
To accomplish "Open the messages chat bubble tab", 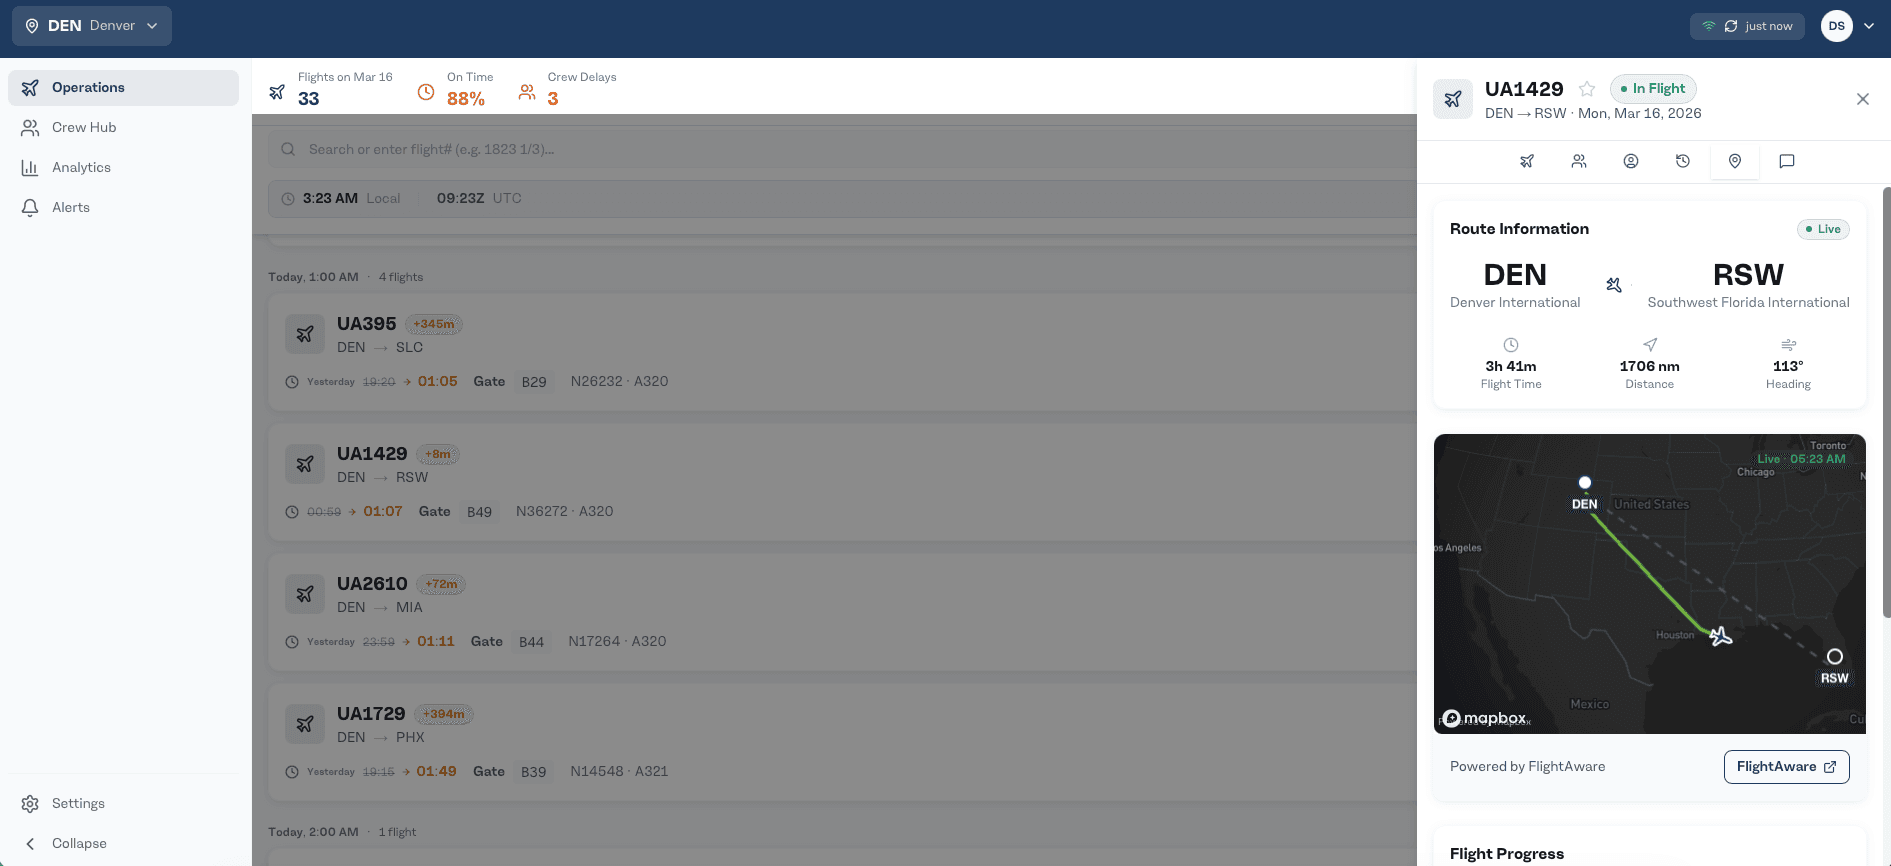I will coord(1787,161).
